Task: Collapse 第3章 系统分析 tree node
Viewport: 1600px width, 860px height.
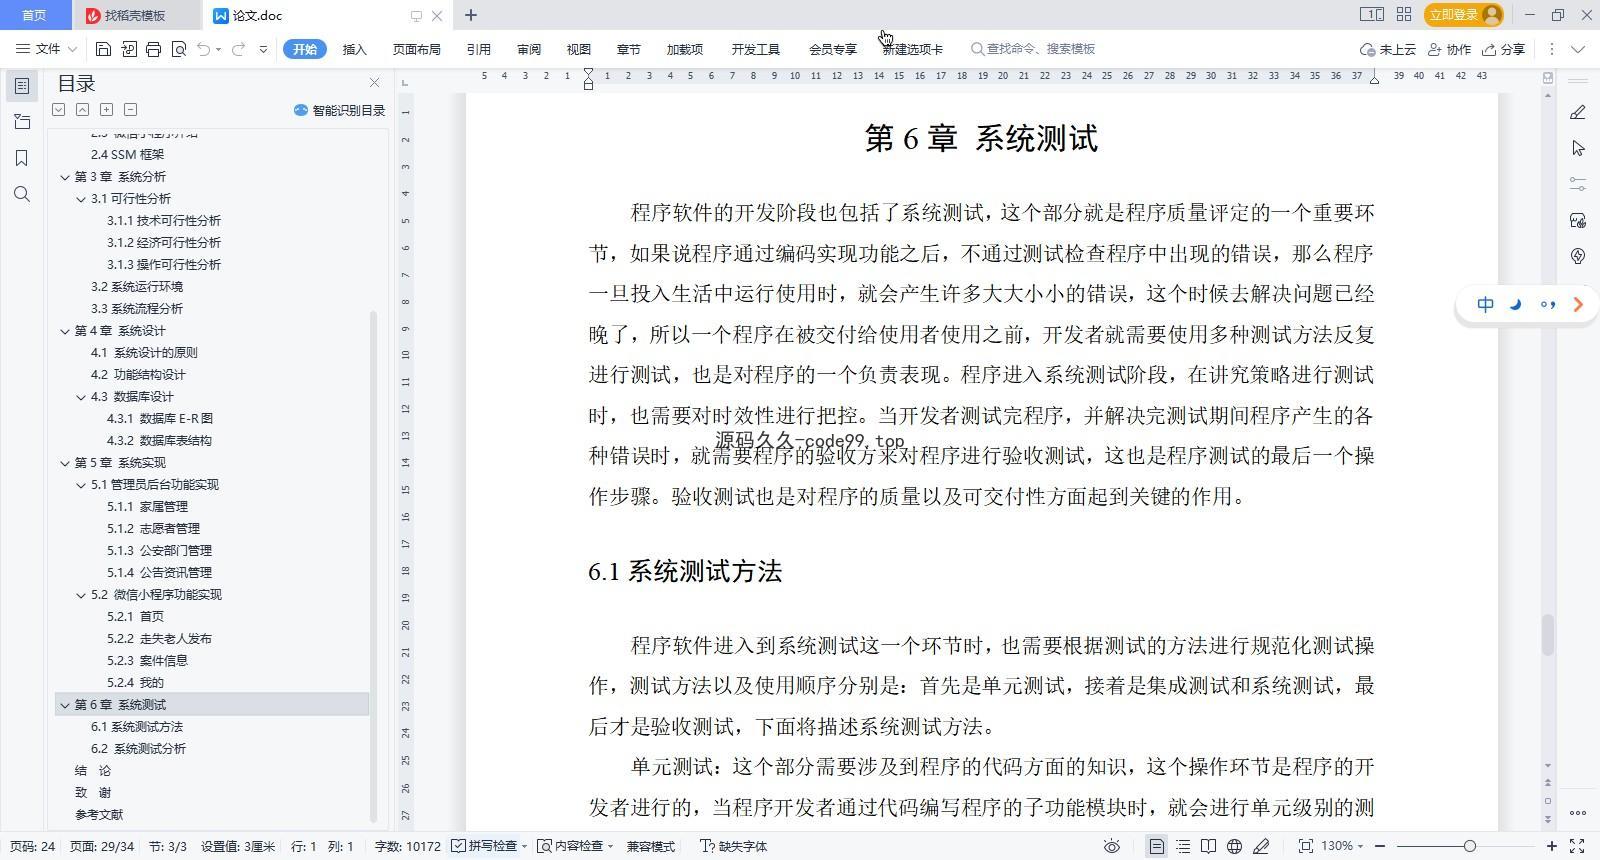Action: click(65, 177)
